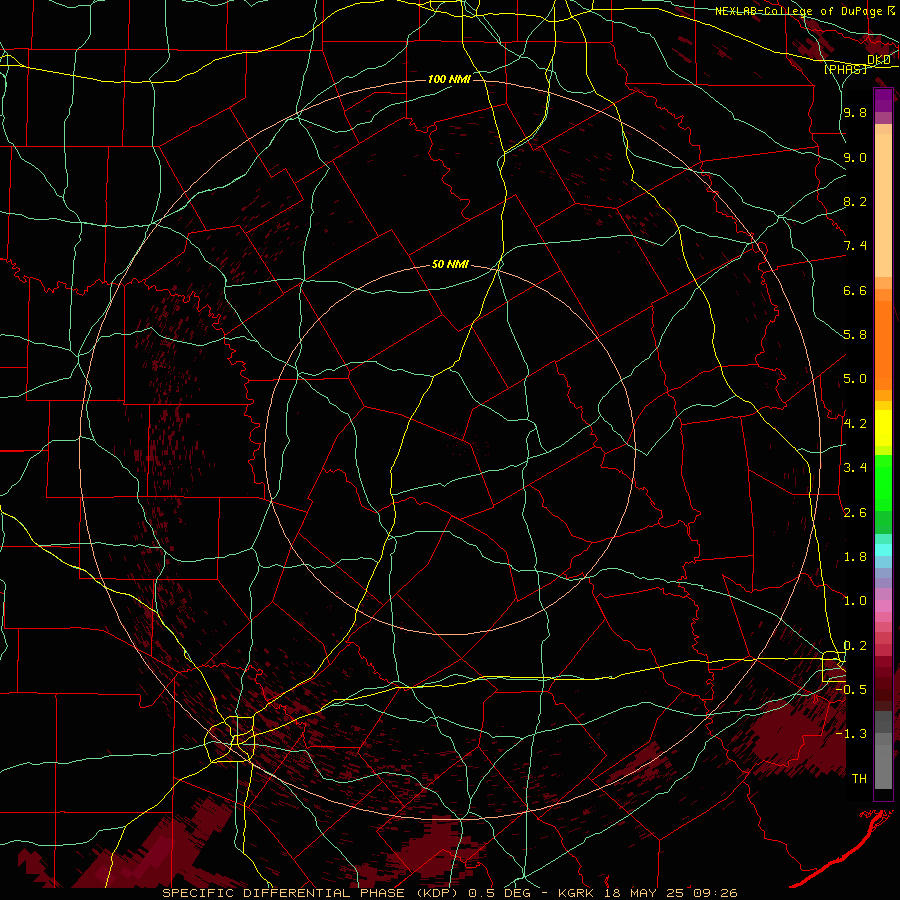Click the peach swatch on the color bar
900x900 pixels.
pos(883,205)
